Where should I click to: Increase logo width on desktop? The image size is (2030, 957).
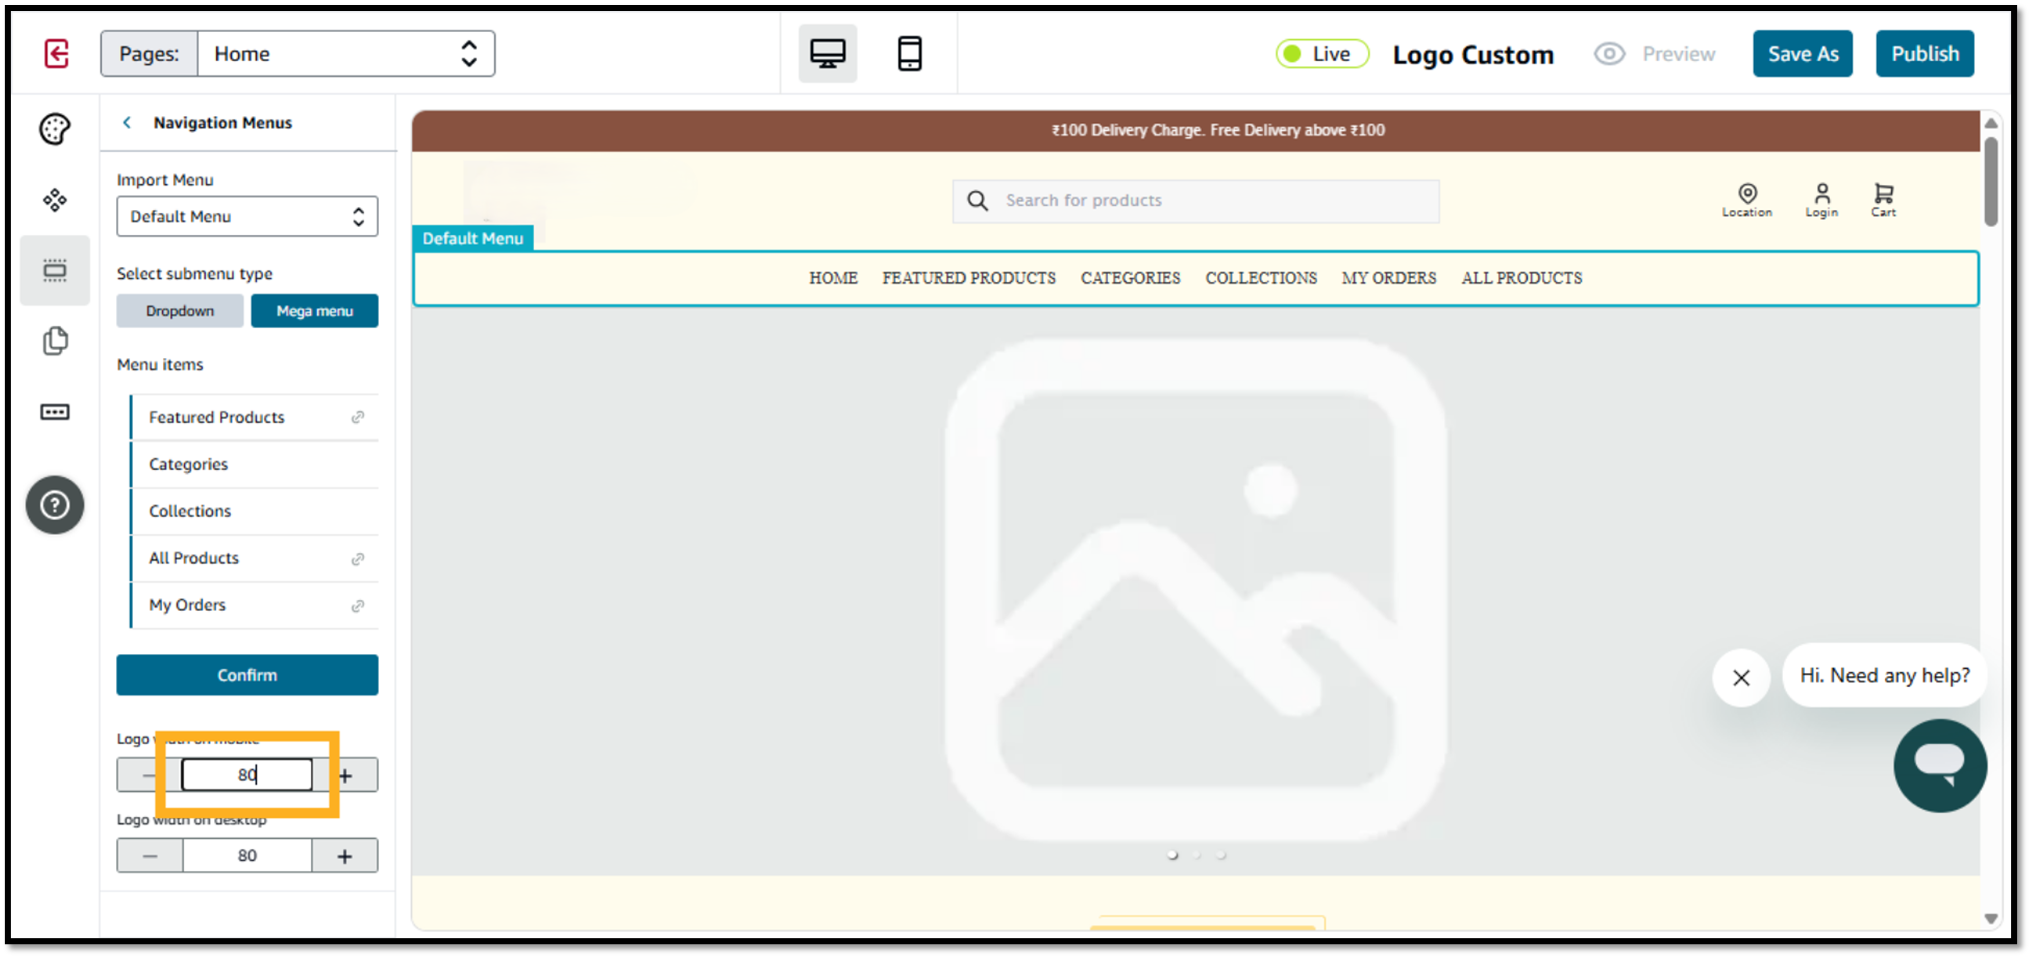click(345, 856)
